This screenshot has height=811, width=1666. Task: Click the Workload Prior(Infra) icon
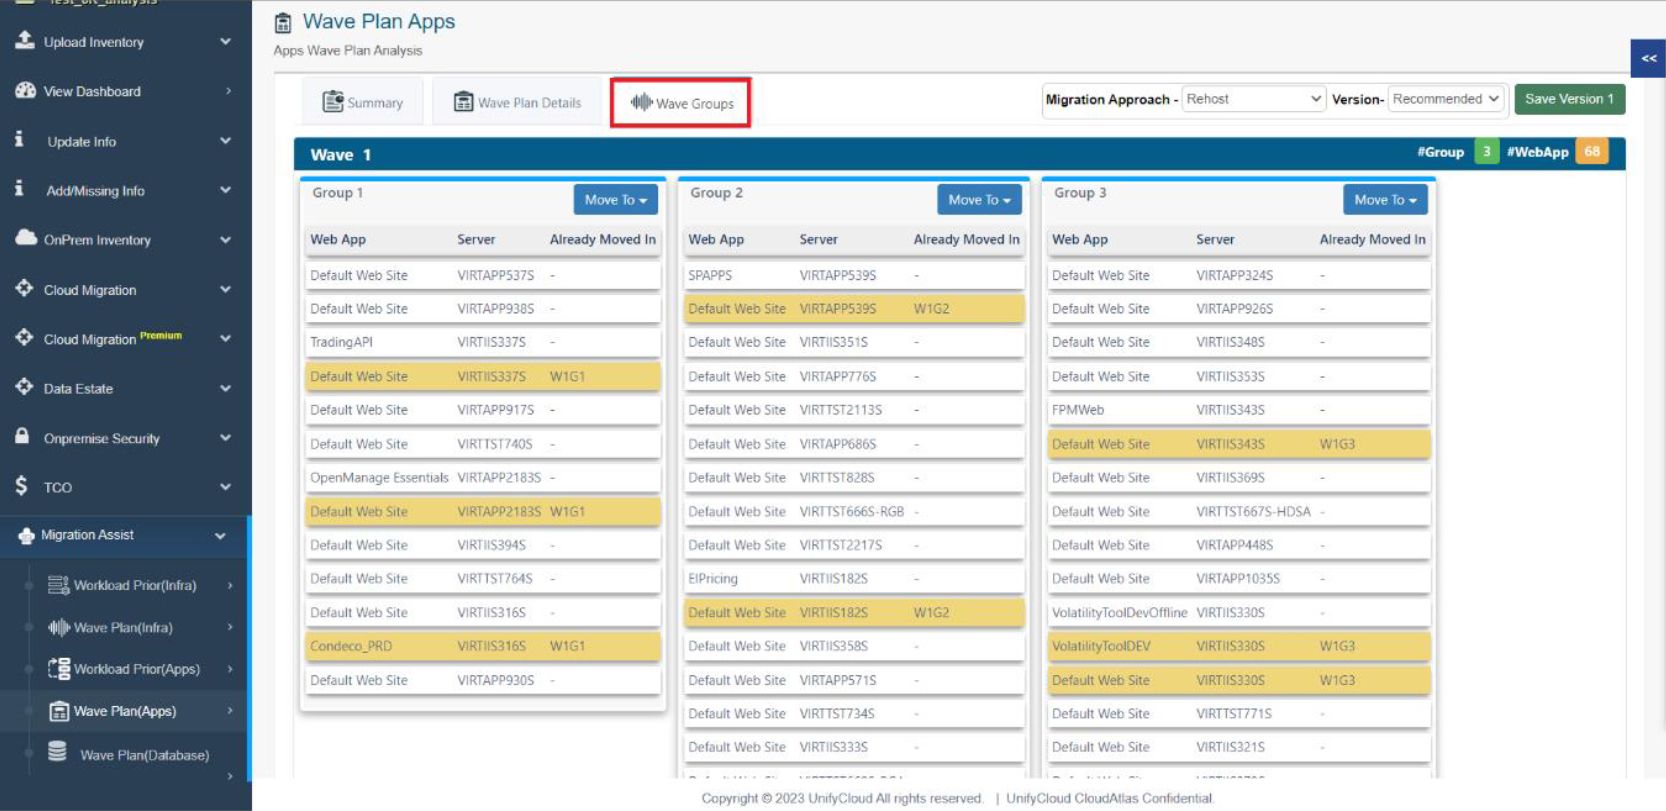click(x=59, y=585)
